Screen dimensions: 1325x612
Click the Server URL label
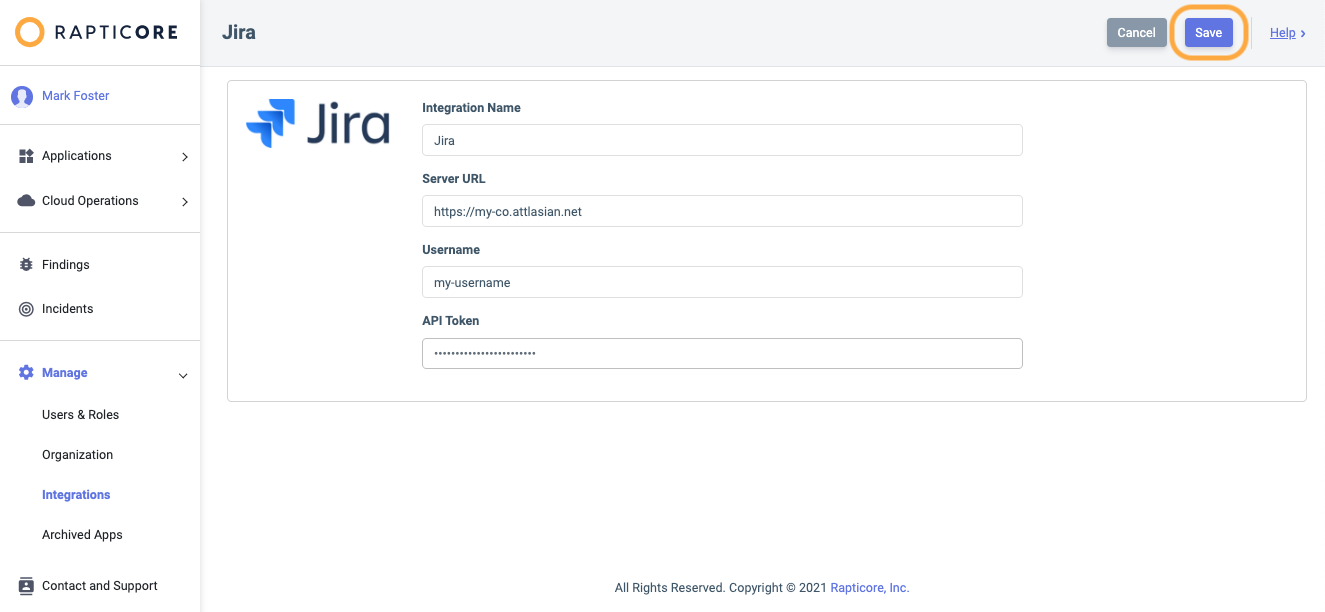tap(453, 179)
